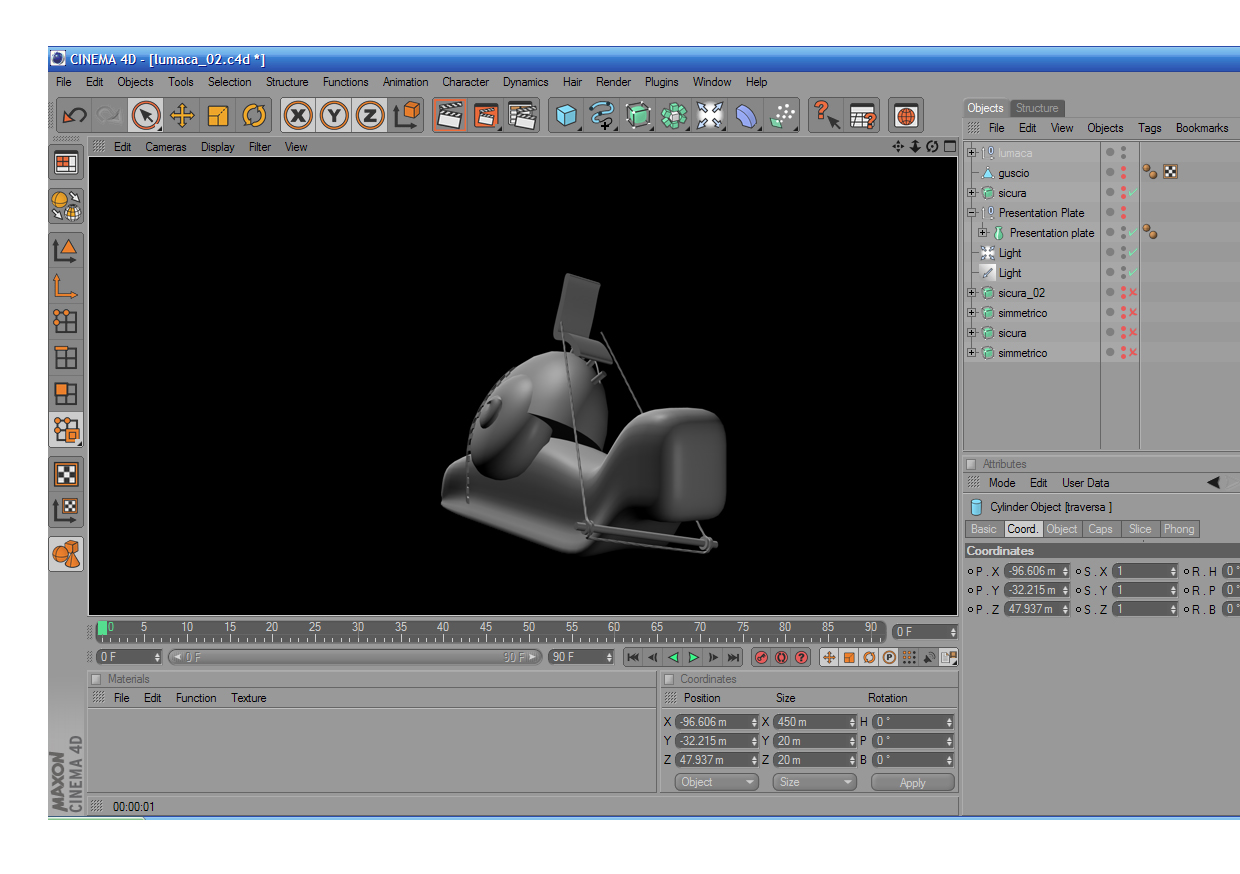Open the Object coordinate mode dropdown
The height and width of the screenshot is (874, 1240).
pos(717,782)
